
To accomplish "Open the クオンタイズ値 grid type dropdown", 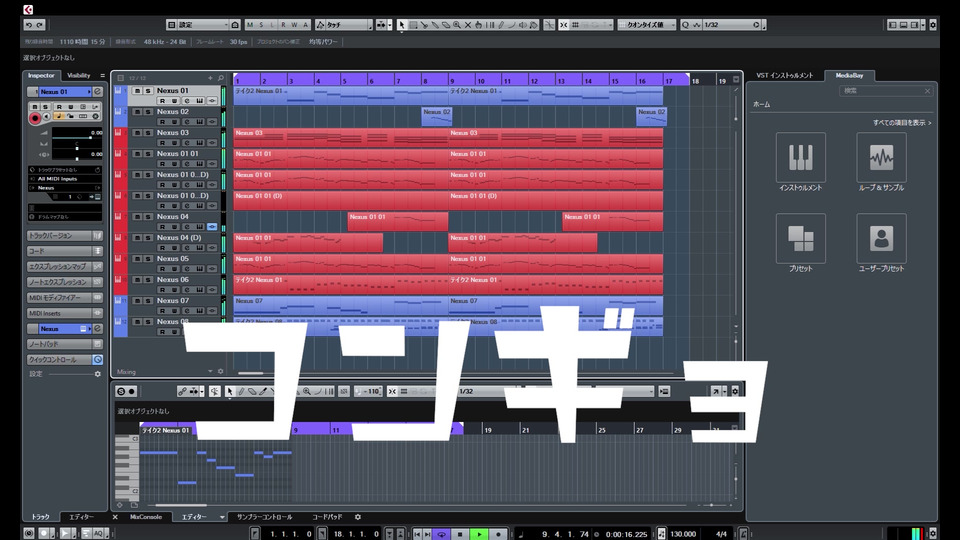I will pyautogui.click(x=647, y=24).
